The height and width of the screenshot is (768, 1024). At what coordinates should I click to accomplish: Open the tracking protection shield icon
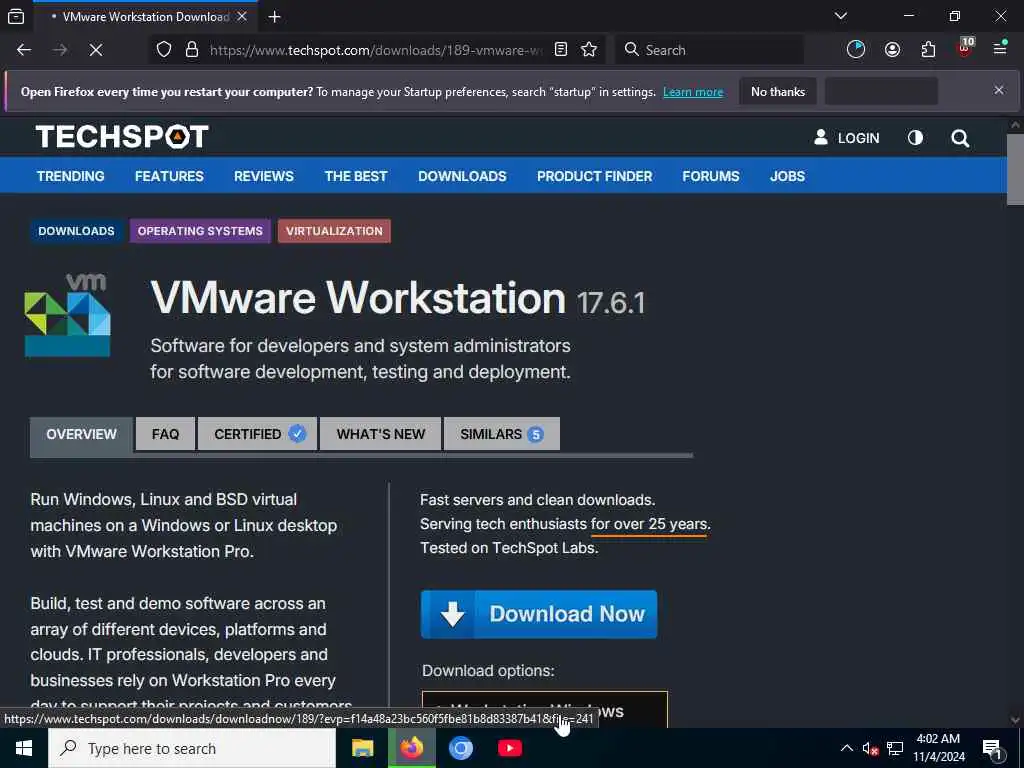[x=164, y=50]
